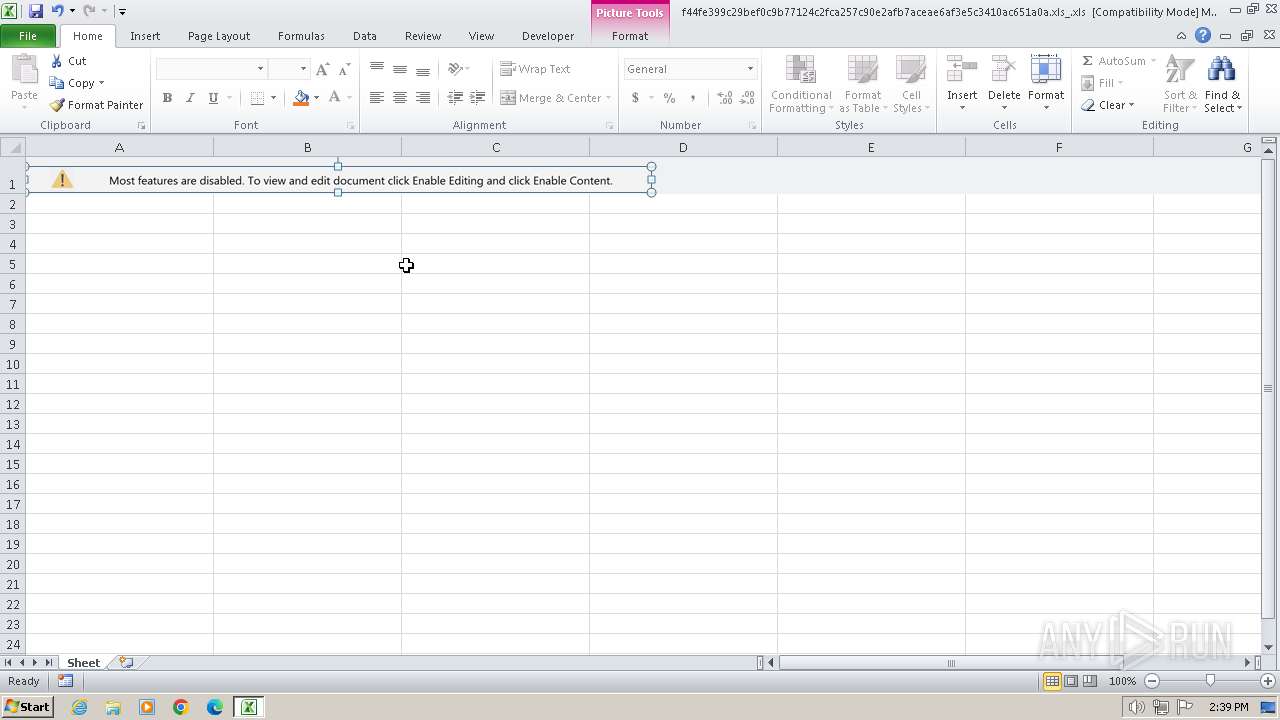Click Wrap Text button
This screenshot has width=1280, height=720.
point(536,69)
